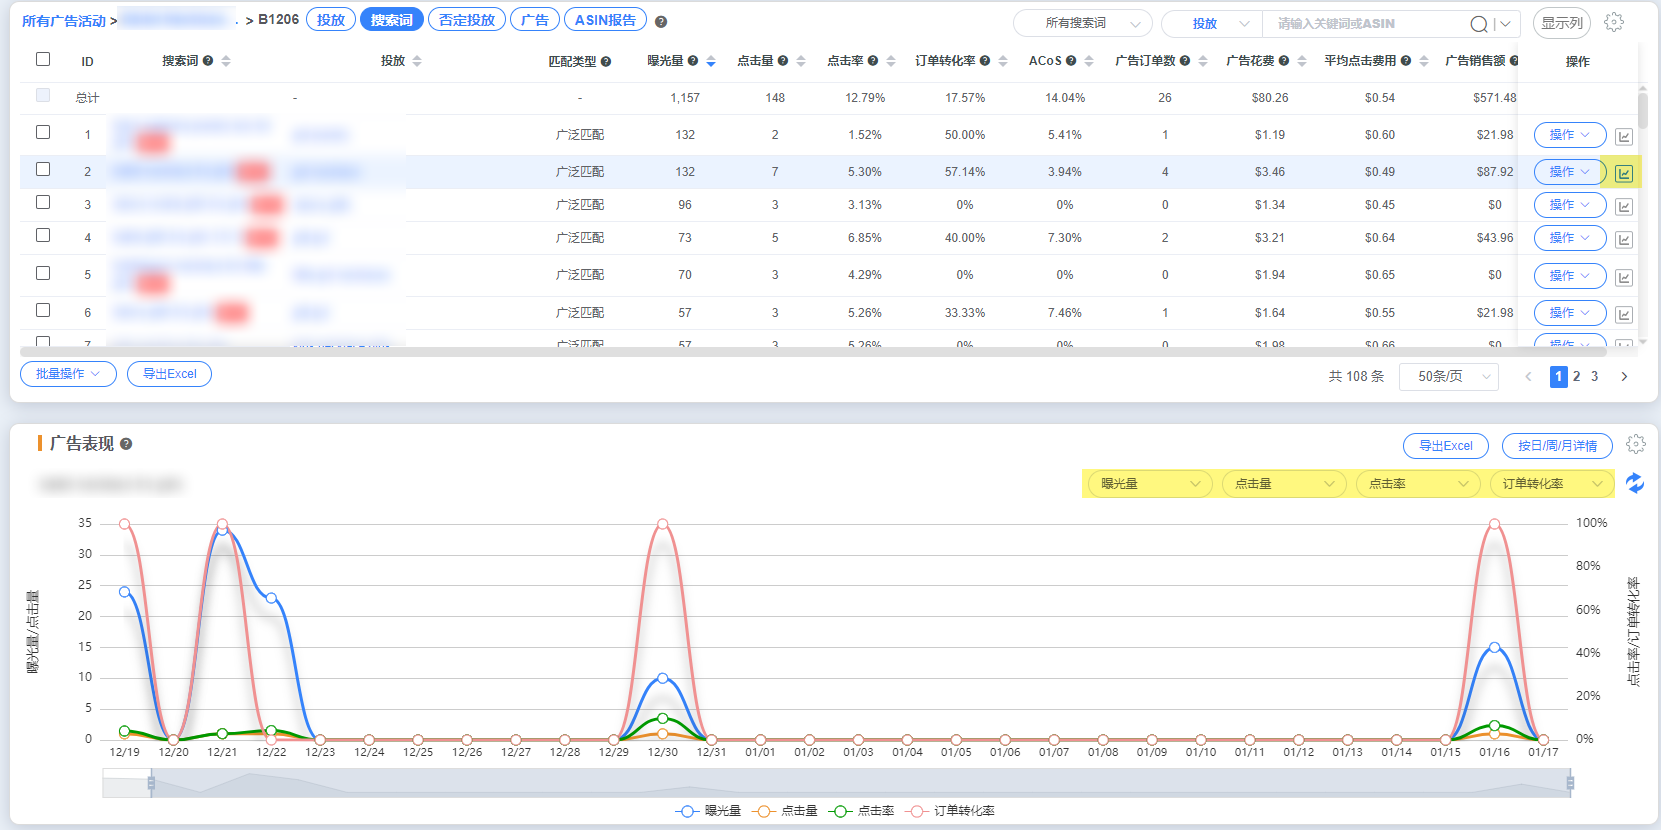Sort by 曝光量 column arrows
This screenshot has width=1661, height=830.
point(711,61)
